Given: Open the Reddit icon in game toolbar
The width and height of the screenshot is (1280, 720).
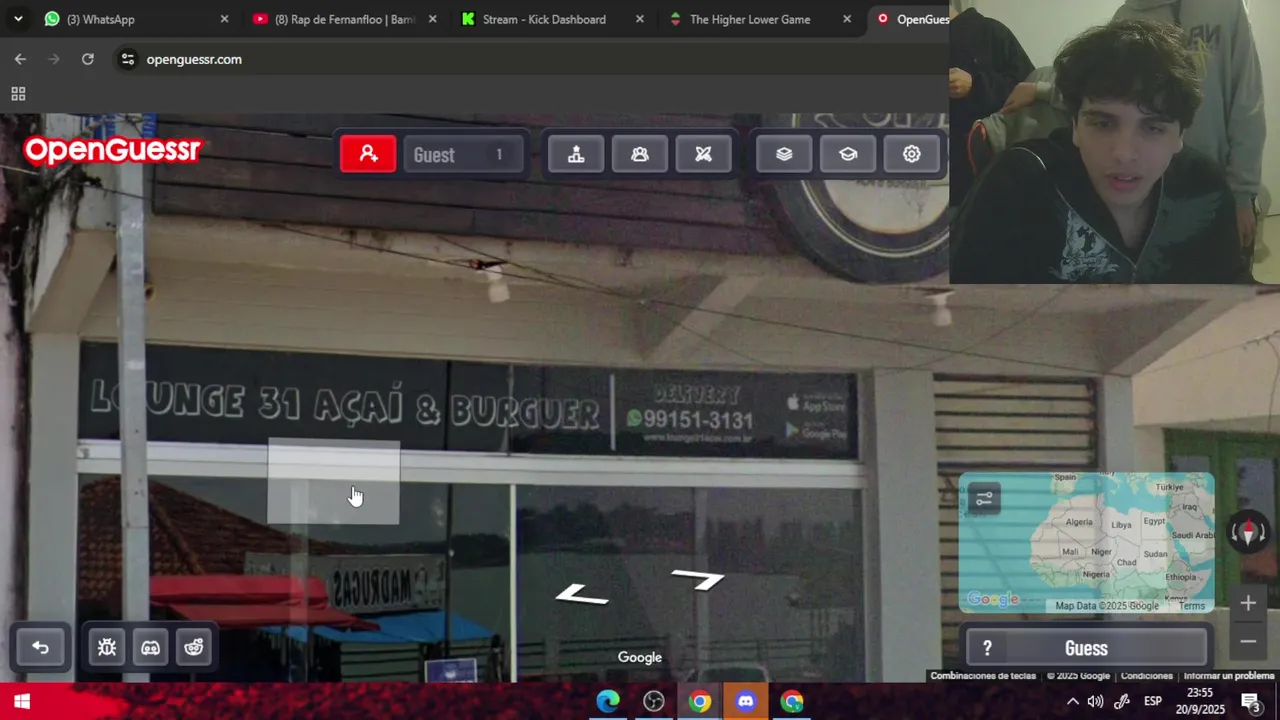Looking at the screenshot, I should tap(194, 648).
